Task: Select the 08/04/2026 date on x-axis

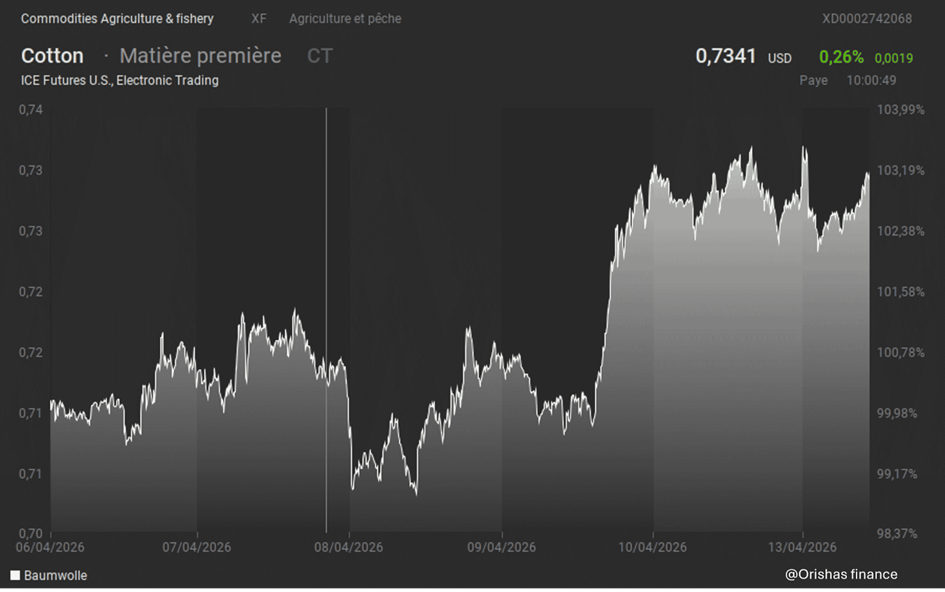Action: click(x=348, y=547)
